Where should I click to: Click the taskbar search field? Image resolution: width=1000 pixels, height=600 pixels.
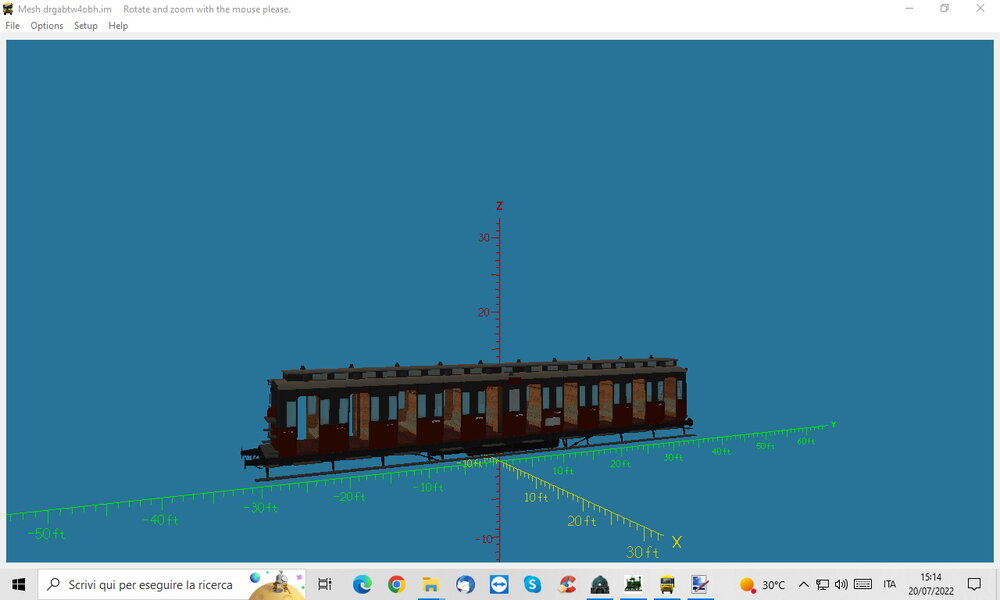click(172, 584)
